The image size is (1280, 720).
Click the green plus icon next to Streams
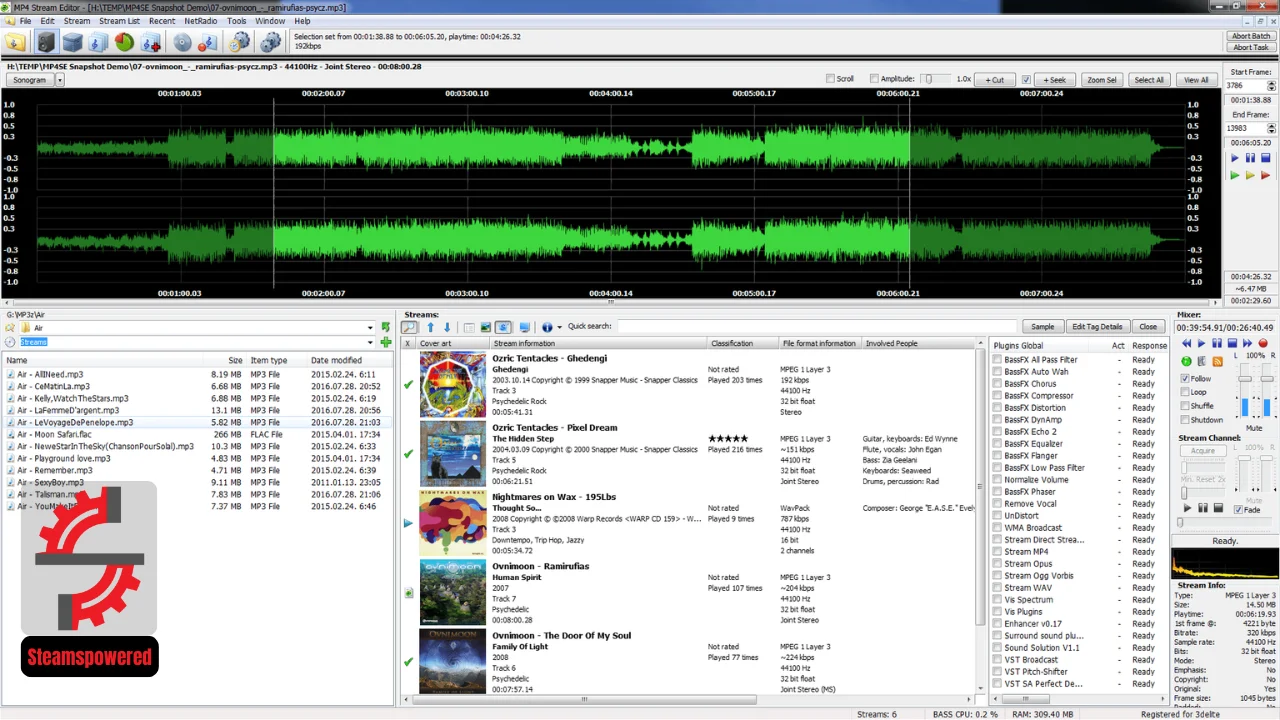pos(386,342)
